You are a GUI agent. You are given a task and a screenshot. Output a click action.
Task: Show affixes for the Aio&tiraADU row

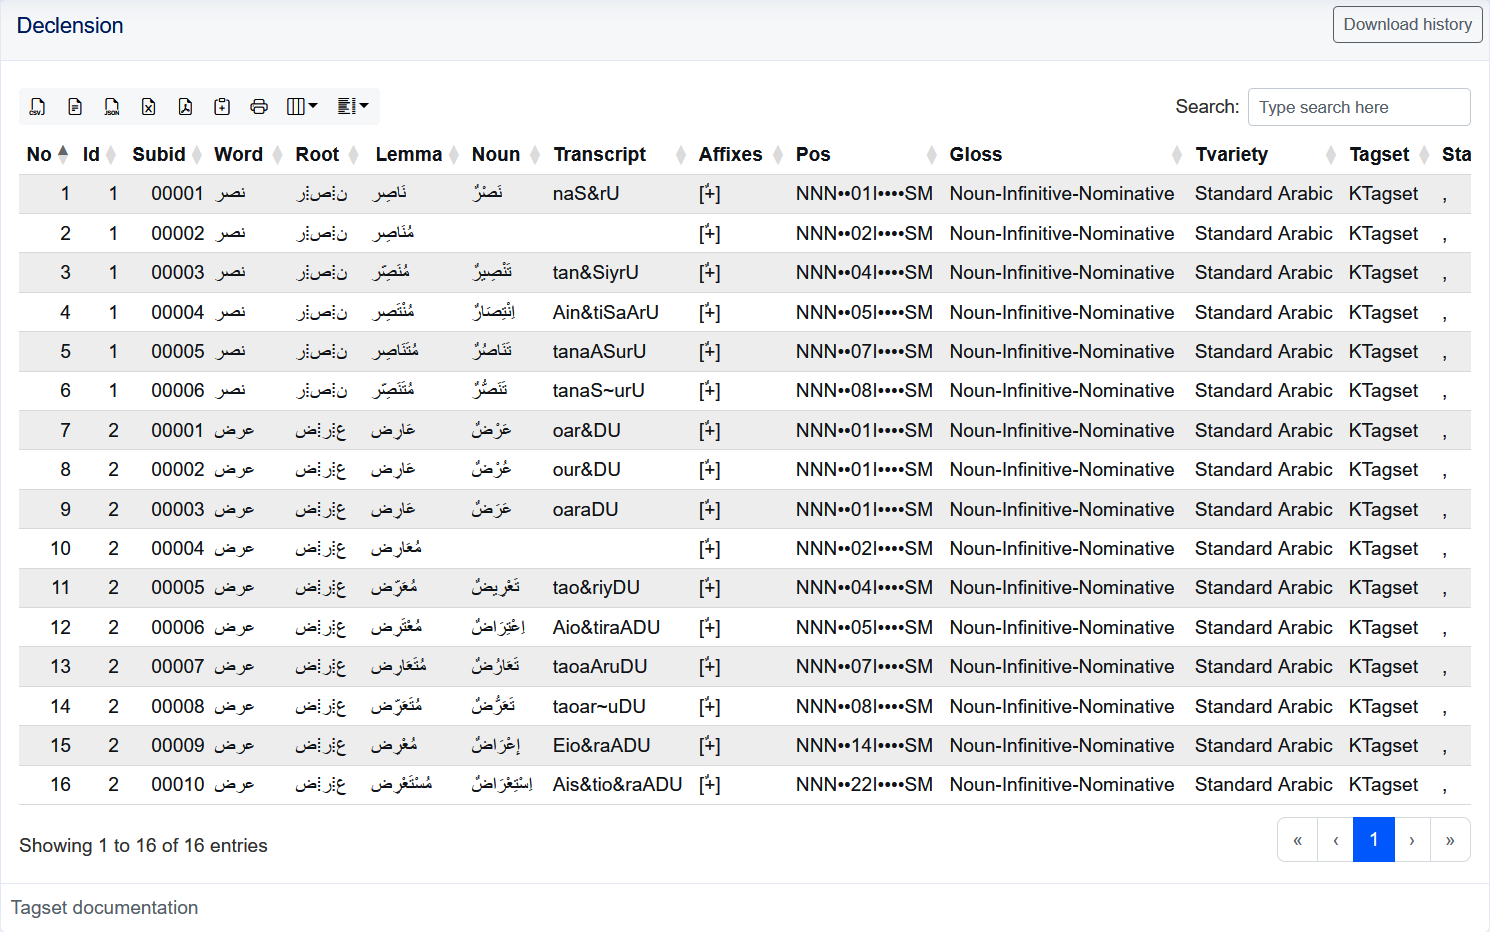tap(709, 627)
